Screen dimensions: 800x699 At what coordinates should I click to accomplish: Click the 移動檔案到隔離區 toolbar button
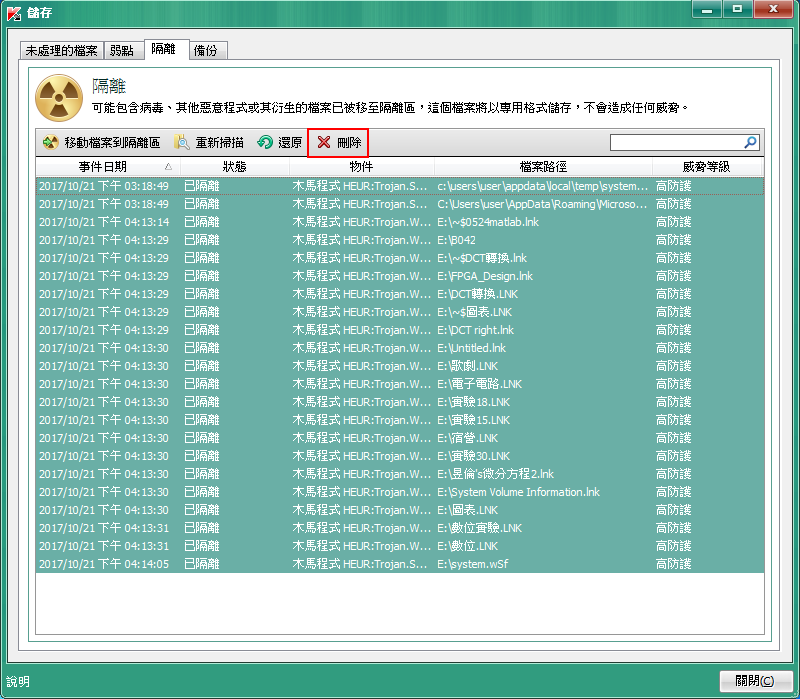(101, 143)
